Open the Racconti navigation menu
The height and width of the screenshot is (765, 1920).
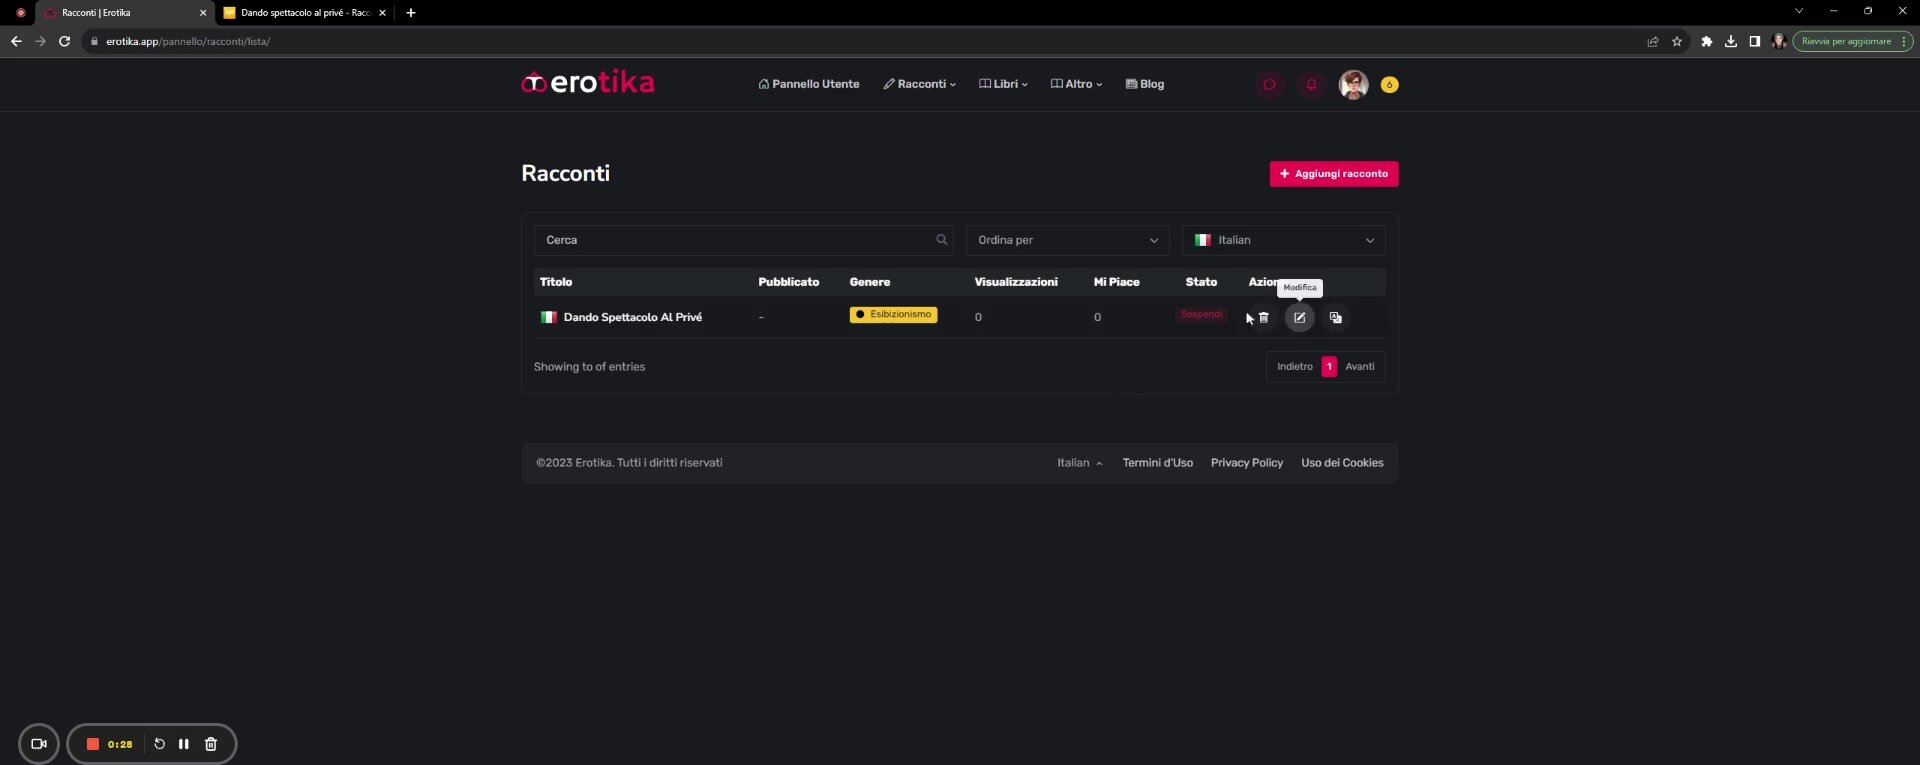pos(919,84)
